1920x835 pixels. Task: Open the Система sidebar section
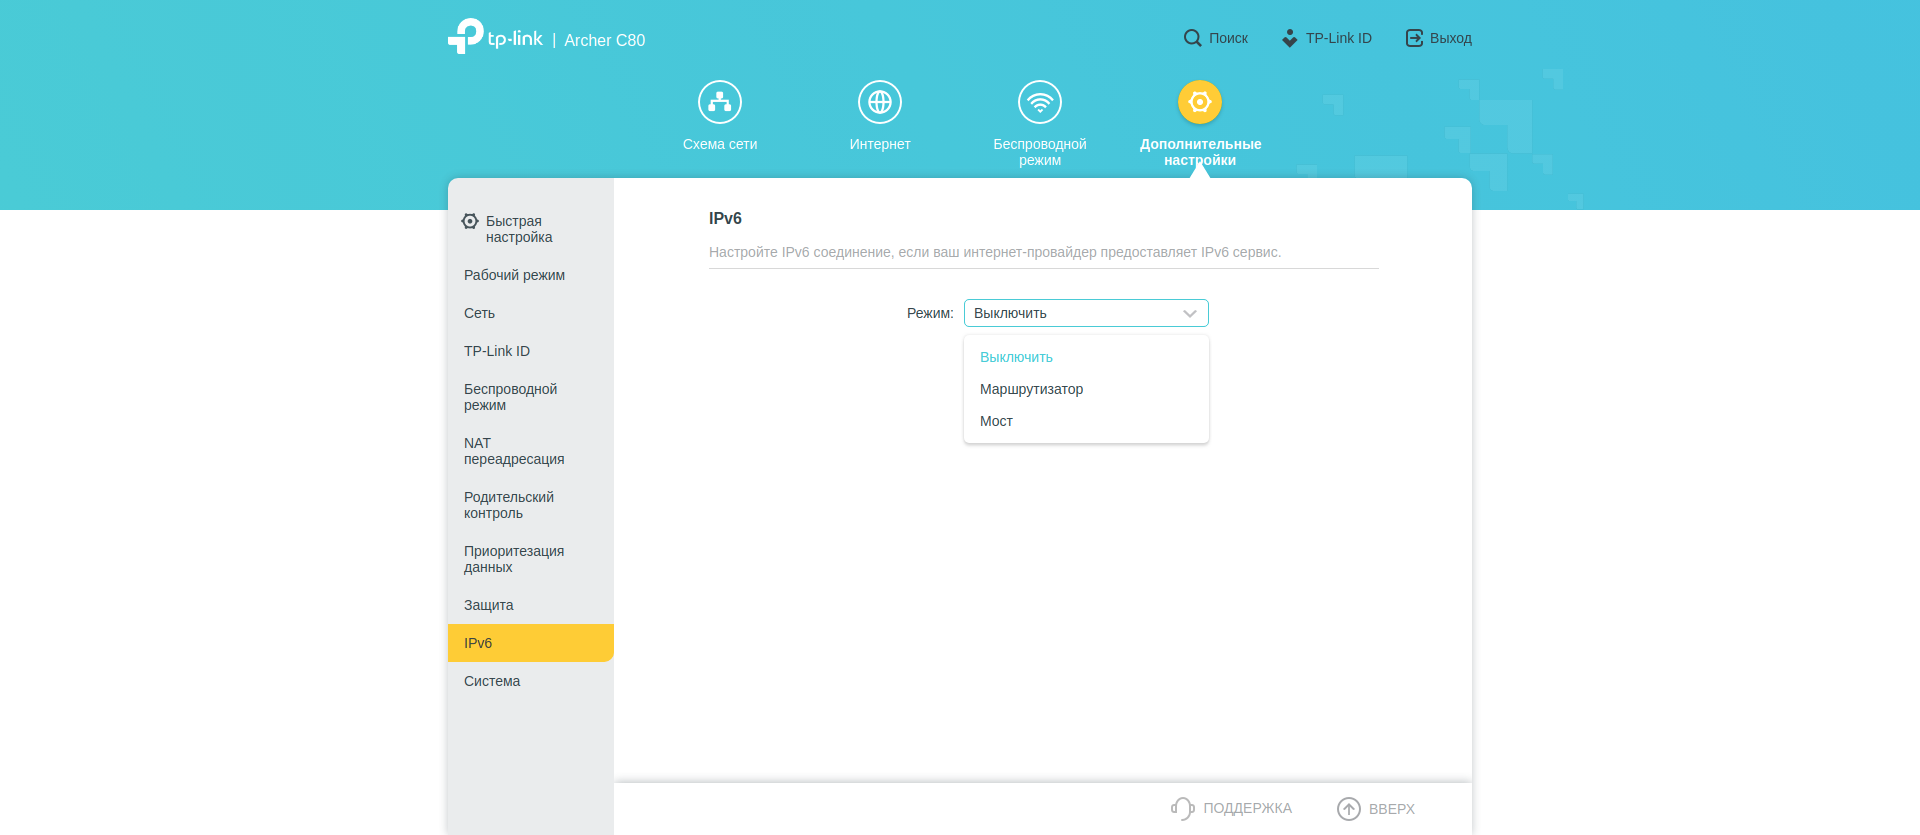coord(491,681)
